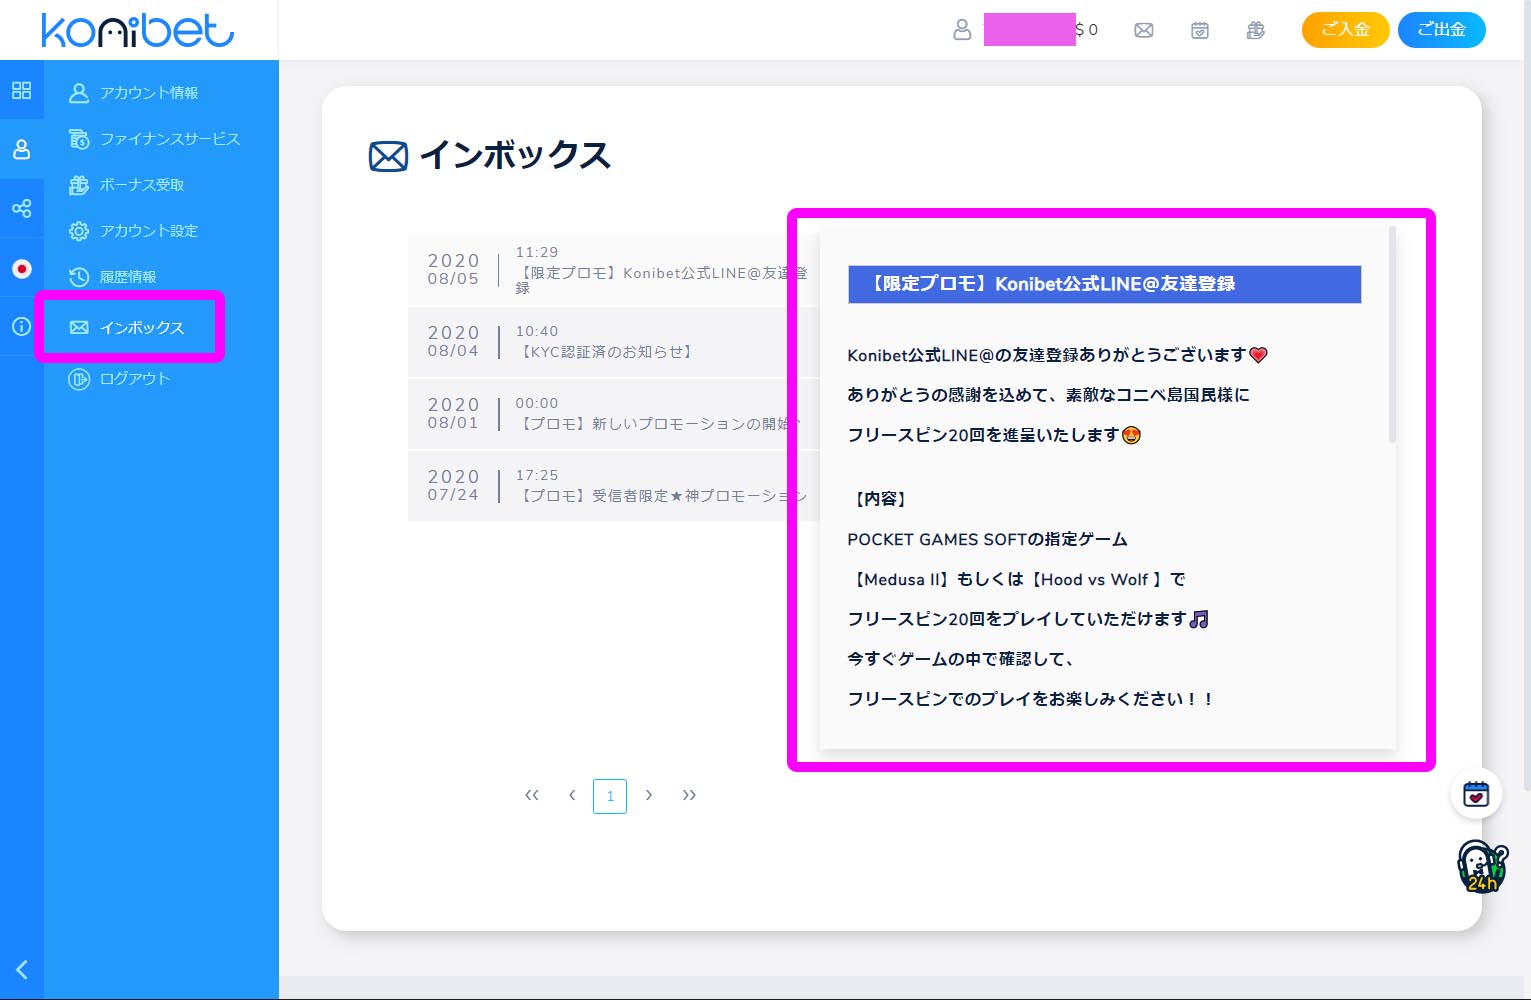The width and height of the screenshot is (1531, 1000).
Task: Select the user profile icon in the left rail
Action: pos(21,150)
